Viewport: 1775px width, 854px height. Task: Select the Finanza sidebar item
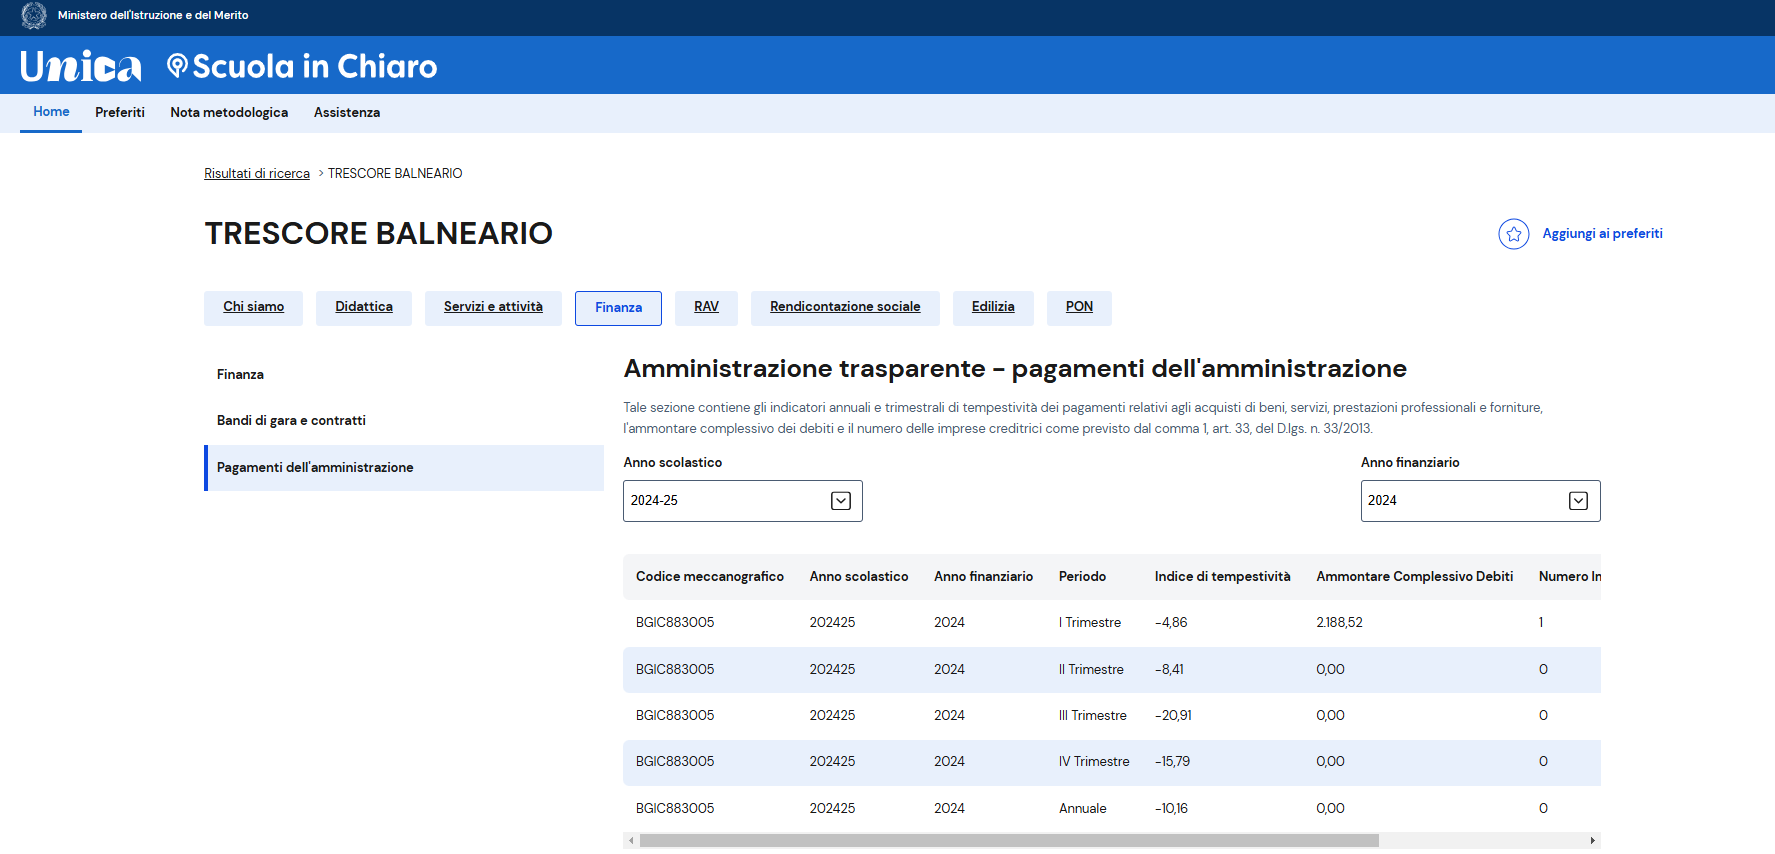[240, 375]
